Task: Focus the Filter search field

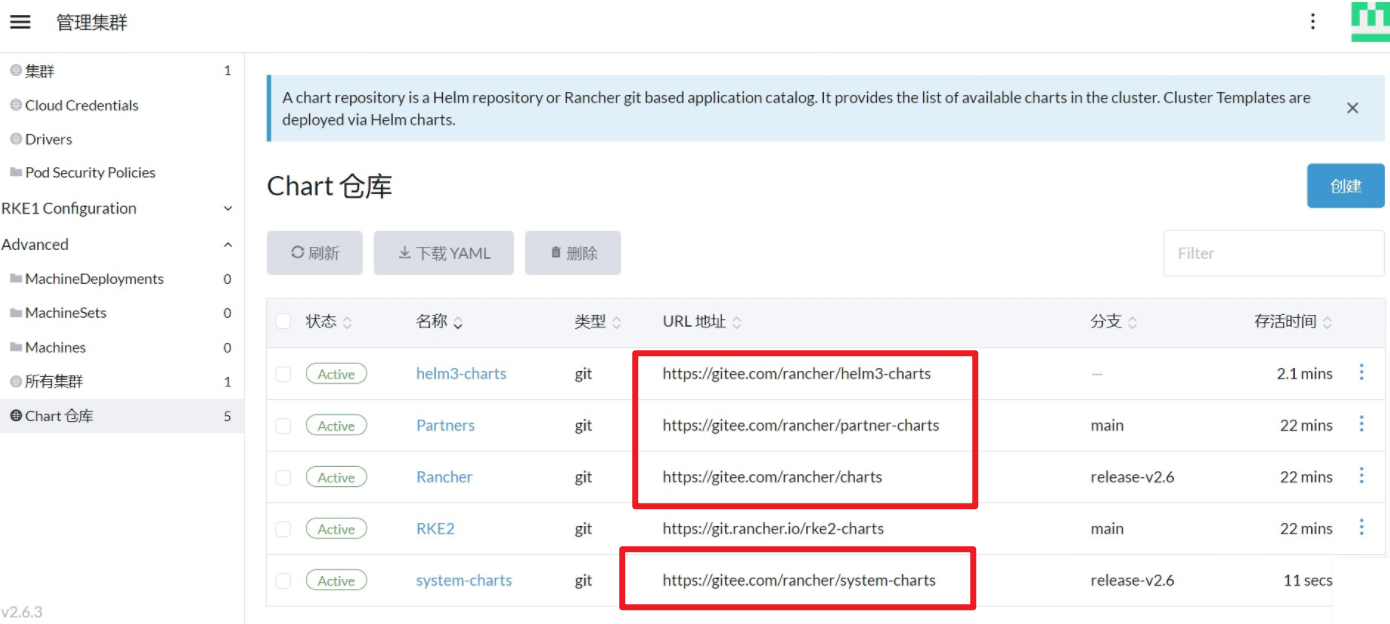Action: [1273, 253]
